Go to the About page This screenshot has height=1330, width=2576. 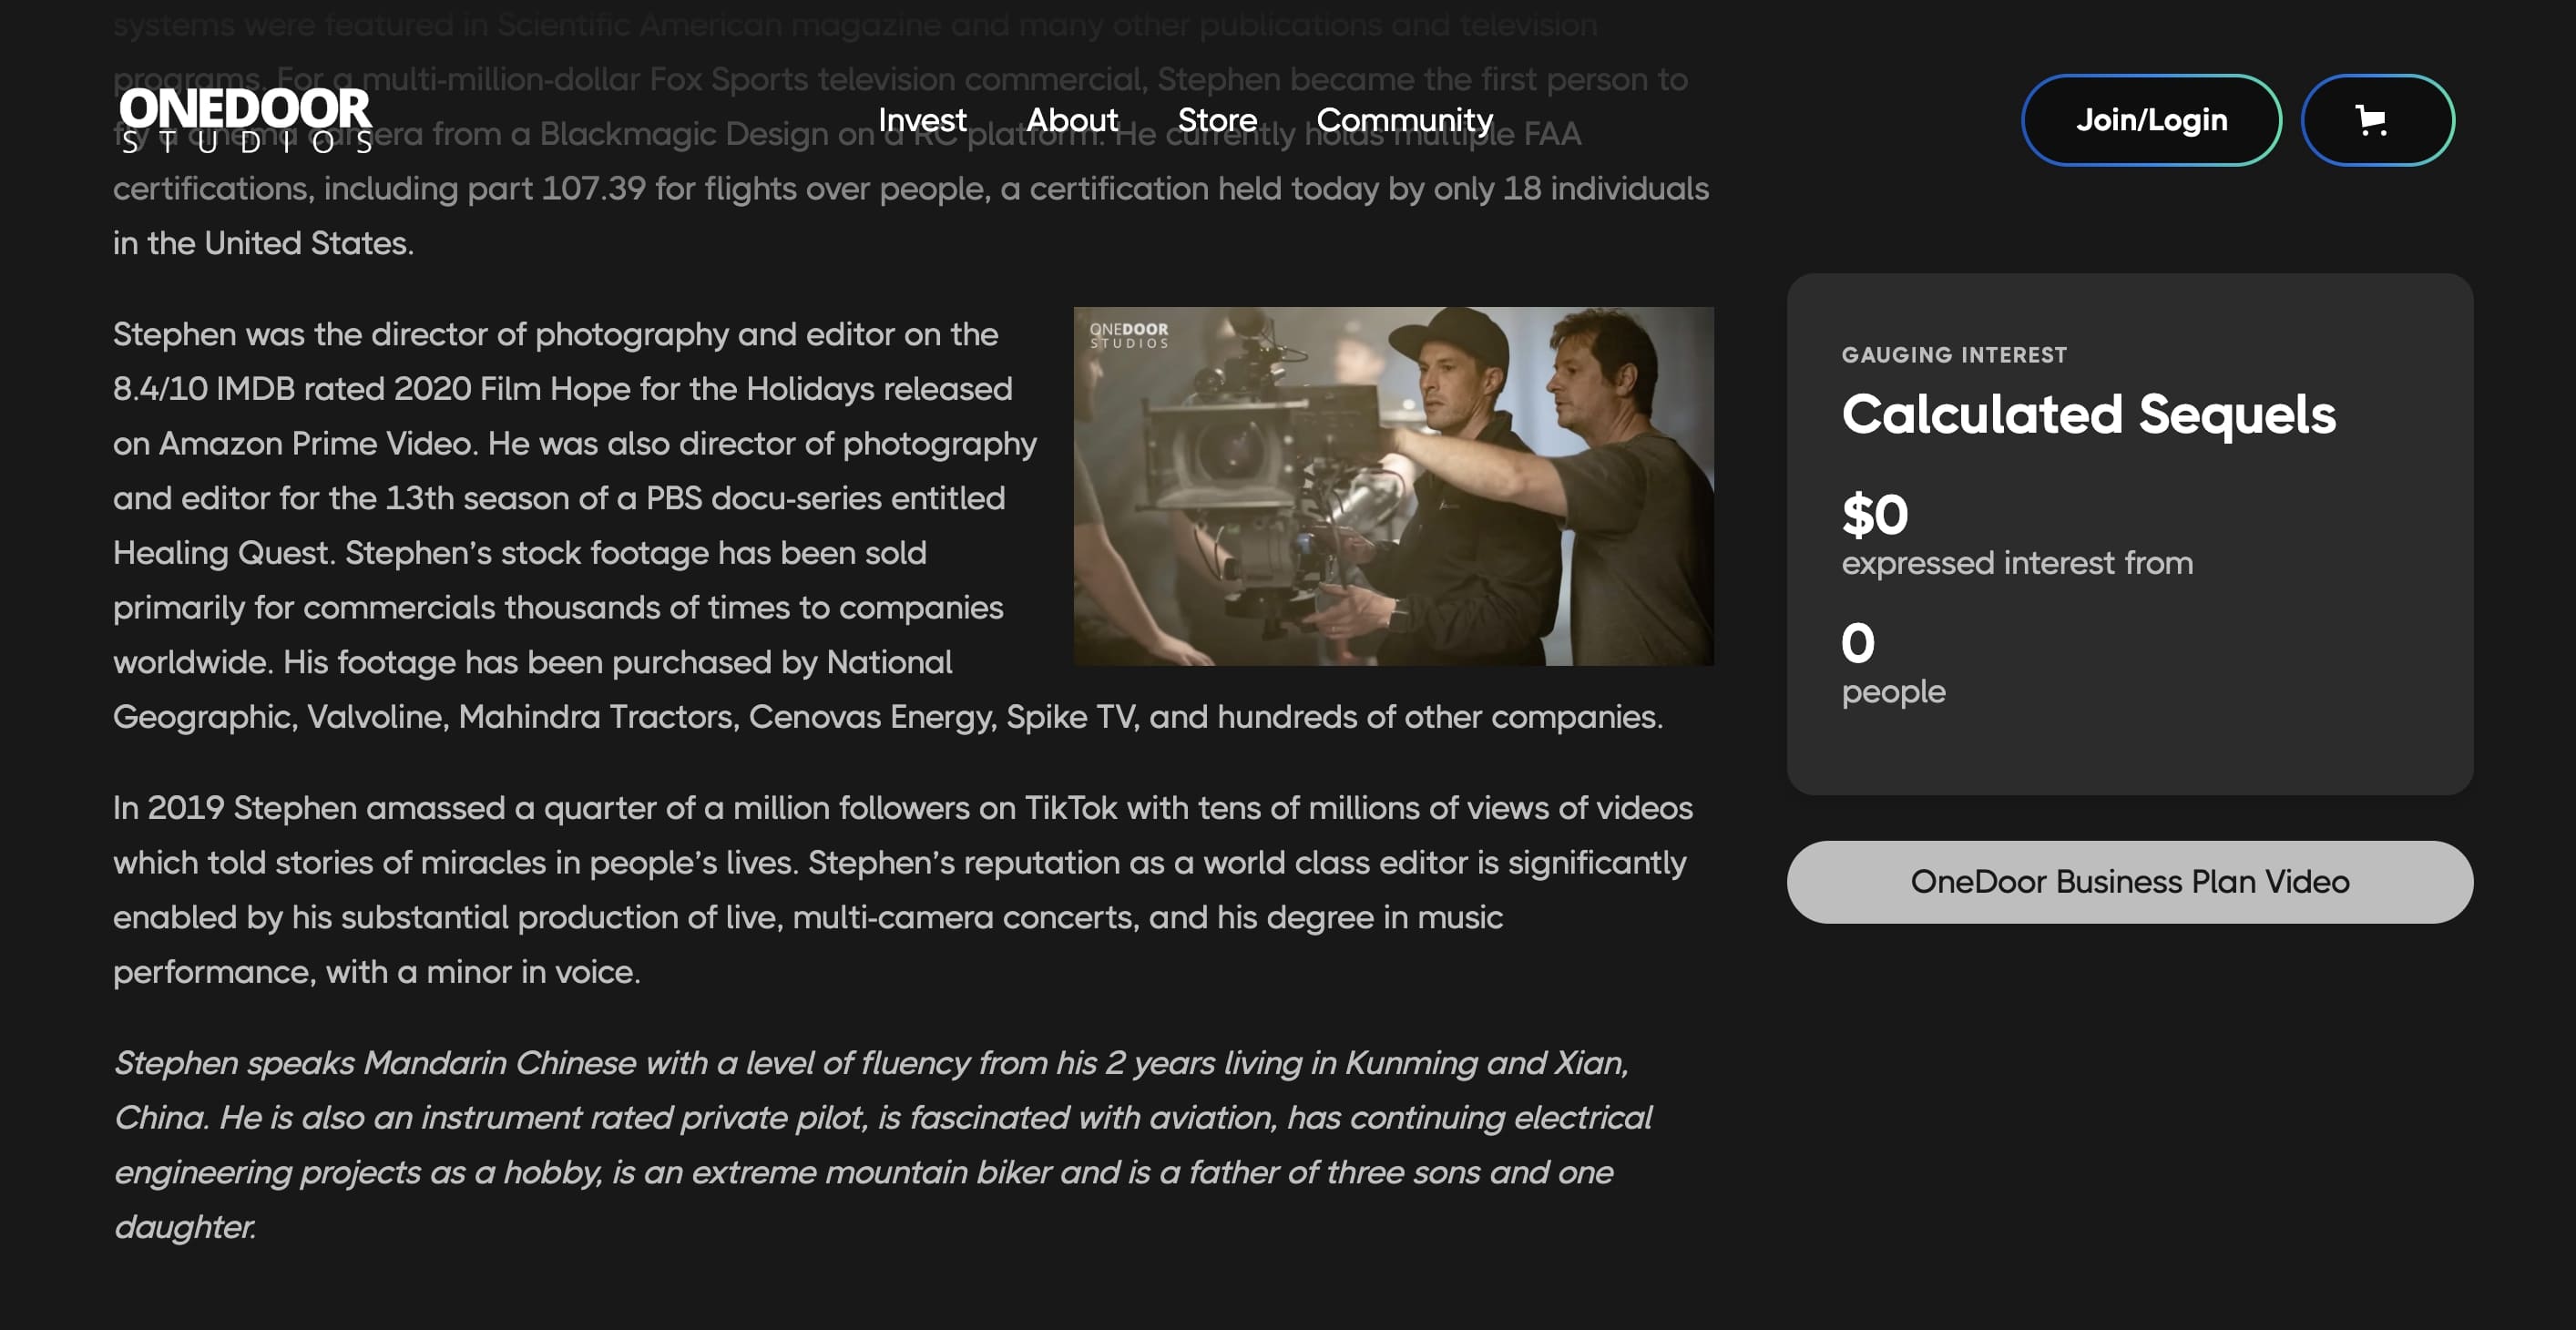click(1071, 120)
